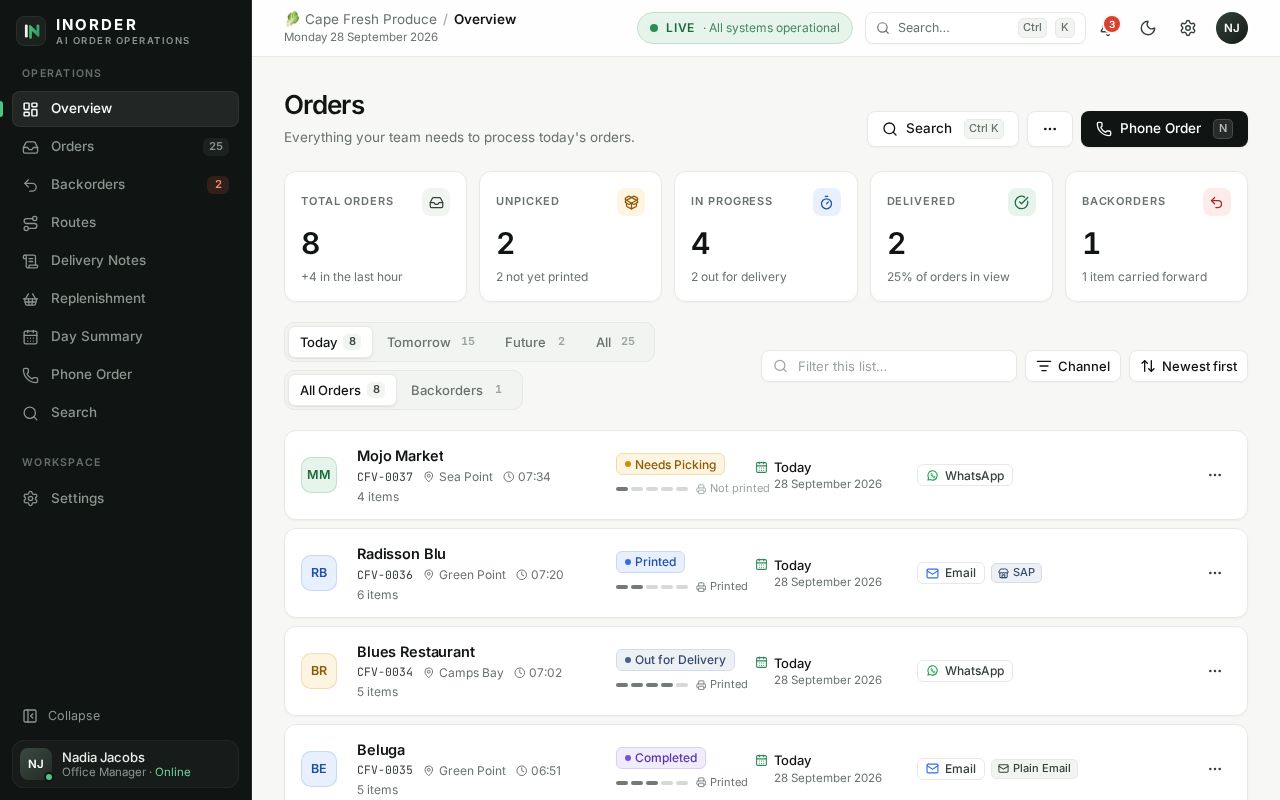Click Plain Email badge on Beluga order

1034,769
